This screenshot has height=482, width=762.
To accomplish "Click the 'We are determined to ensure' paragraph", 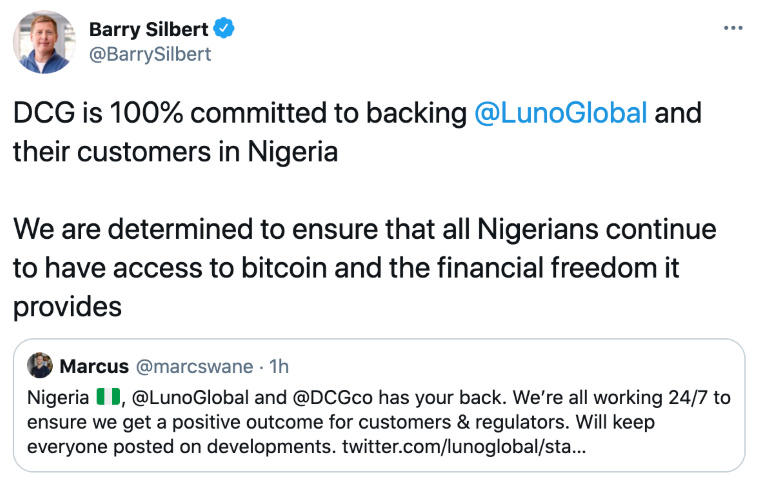I will [x=364, y=229].
